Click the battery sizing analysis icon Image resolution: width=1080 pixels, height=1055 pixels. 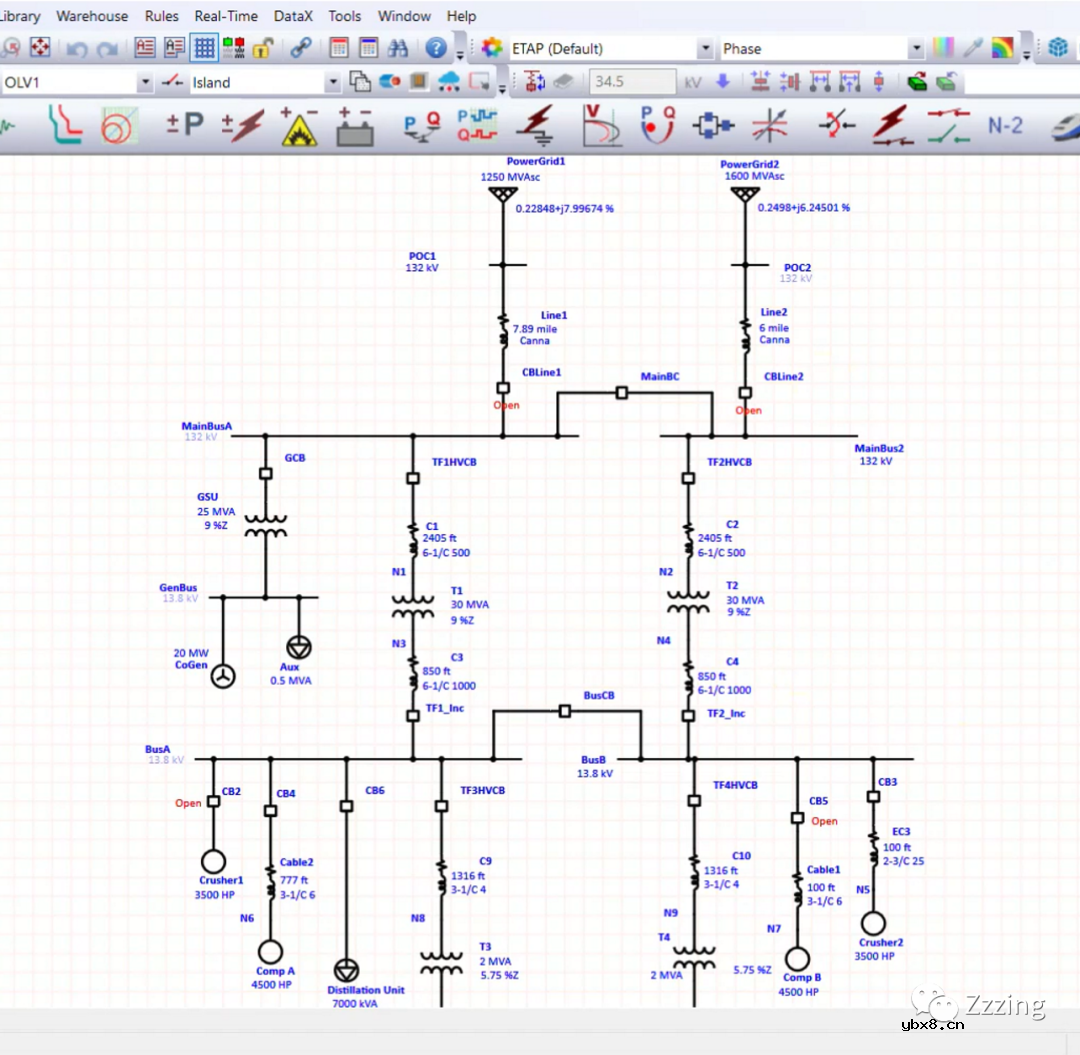(x=354, y=125)
